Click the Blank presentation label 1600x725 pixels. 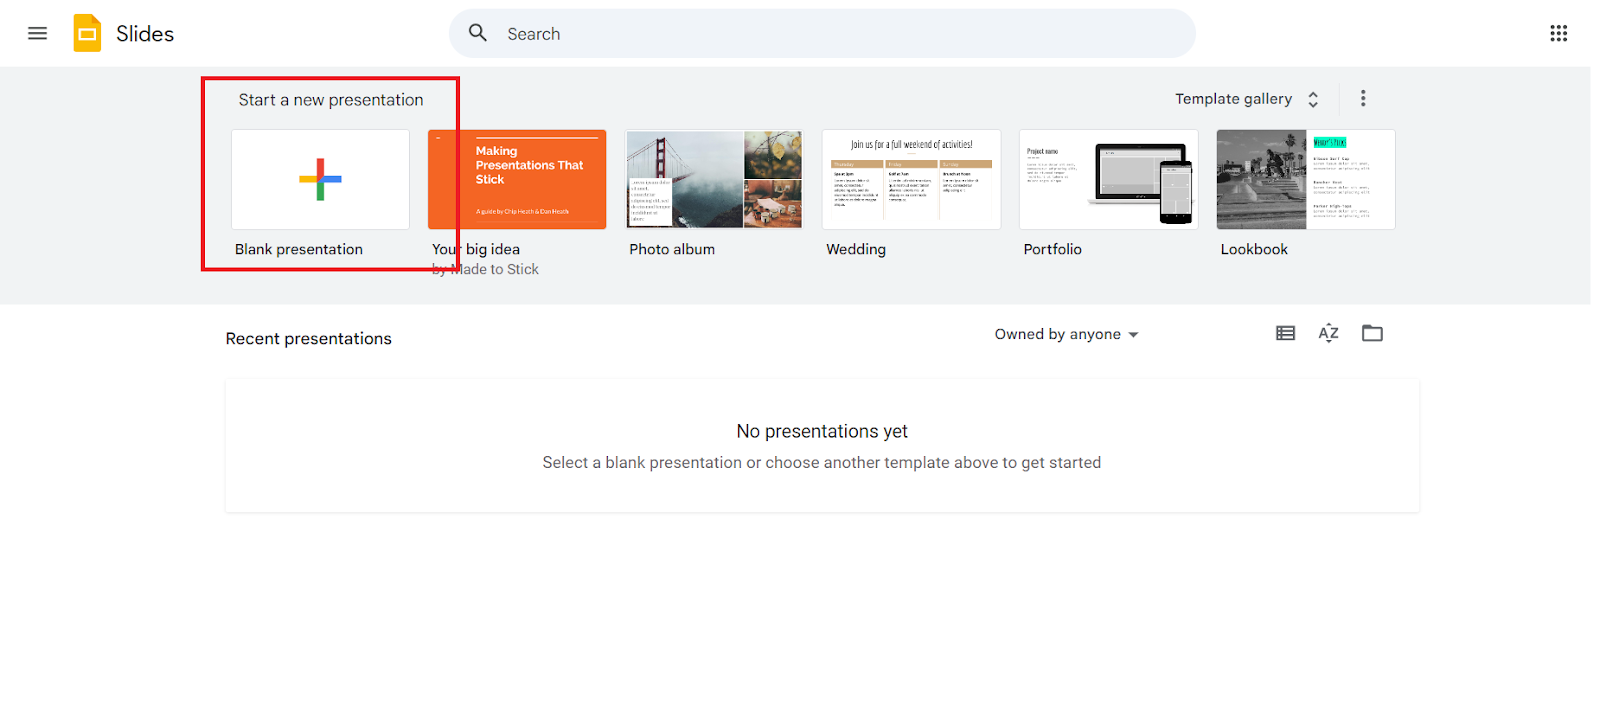299,249
